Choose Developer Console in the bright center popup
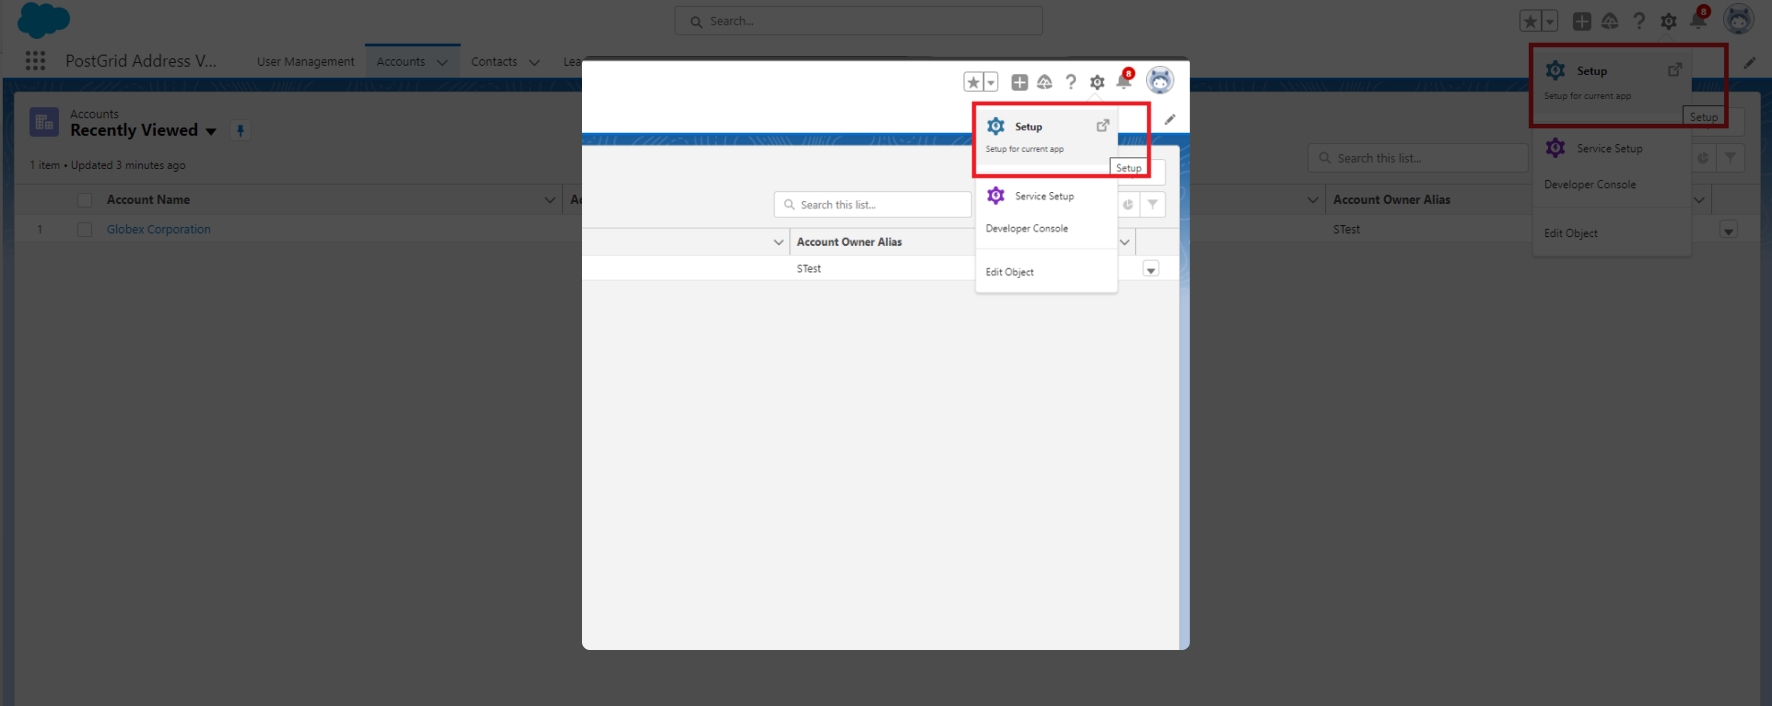The height and width of the screenshot is (706, 1772). click(x=1027, y=229)
